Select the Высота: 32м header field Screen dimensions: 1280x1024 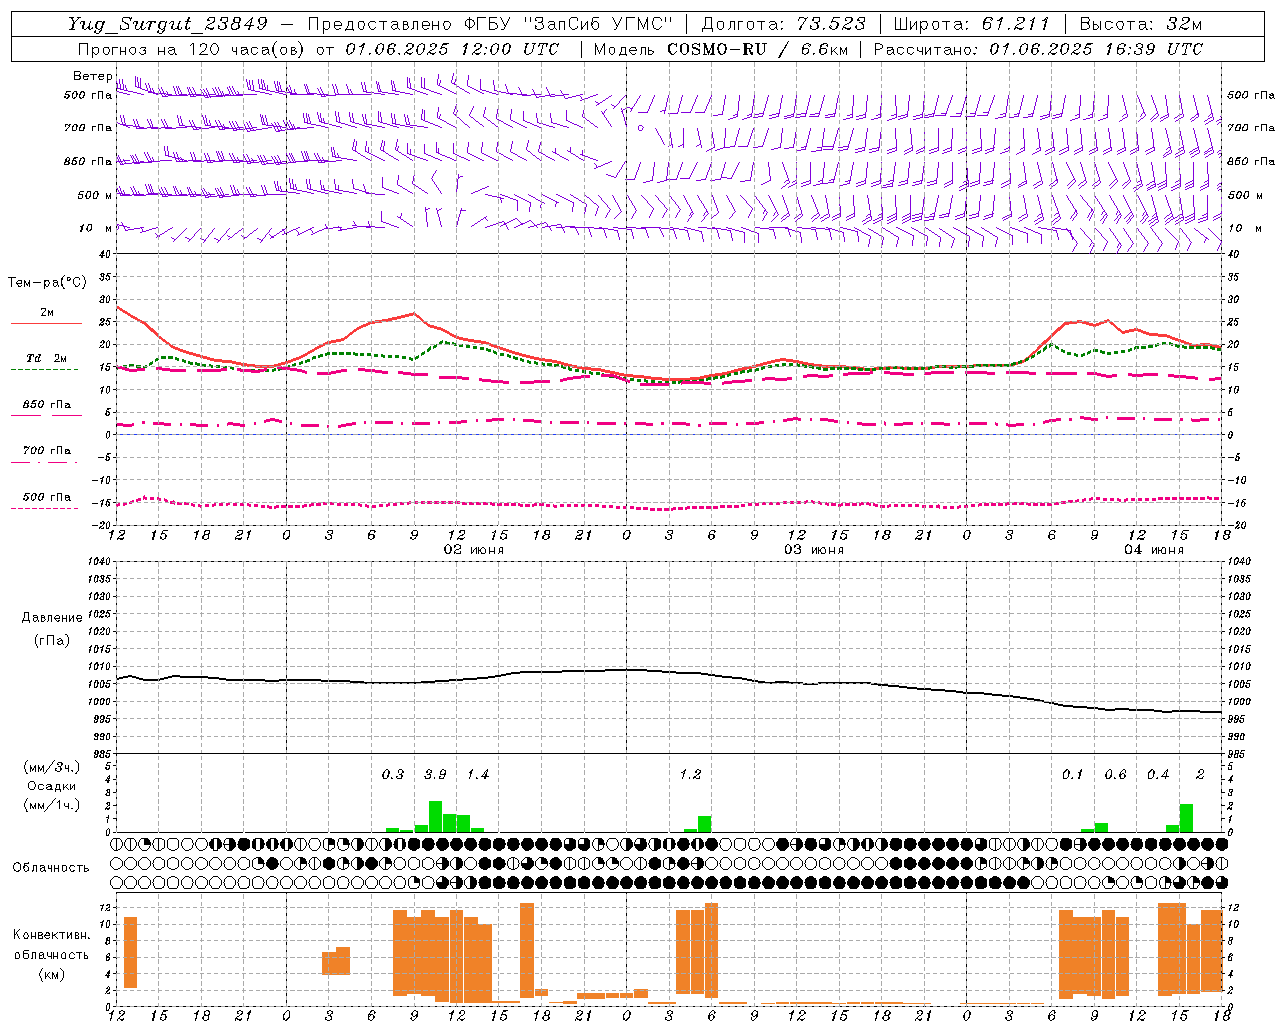point(1140,24)
